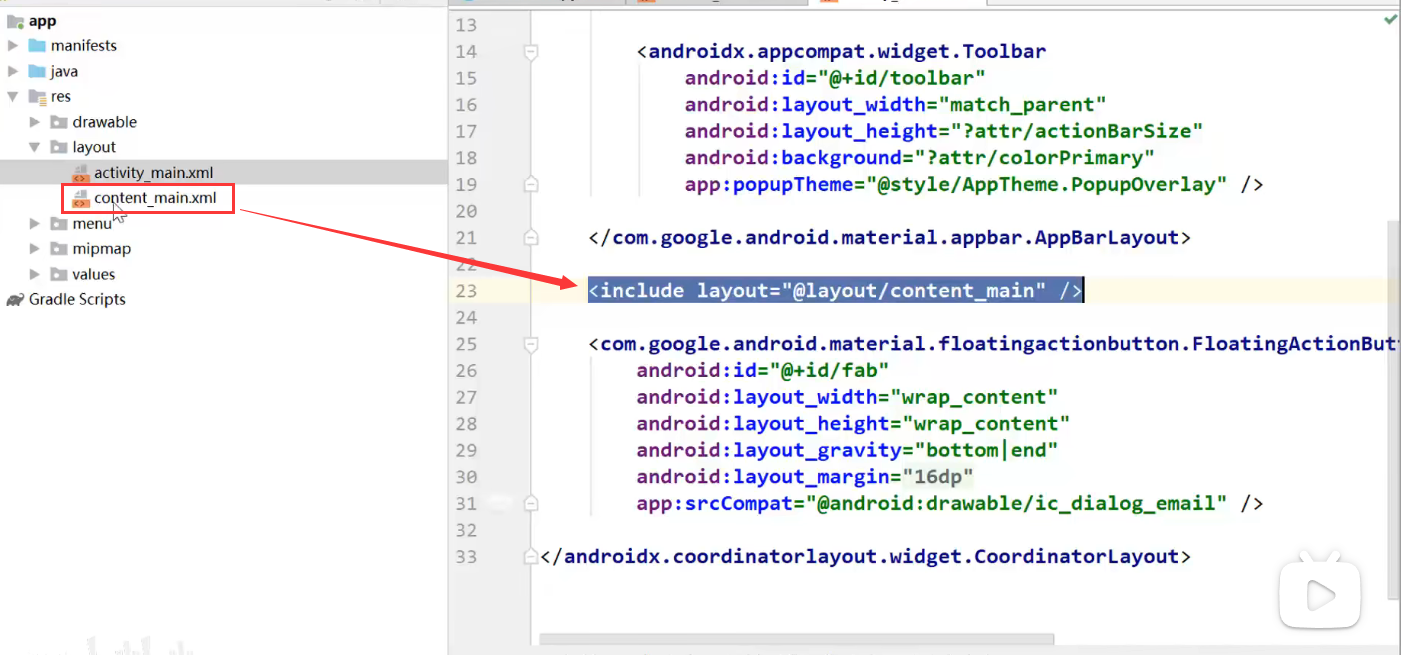
Task: Click the layout_margin="16dp" attribute
Action: pos(805,476)
